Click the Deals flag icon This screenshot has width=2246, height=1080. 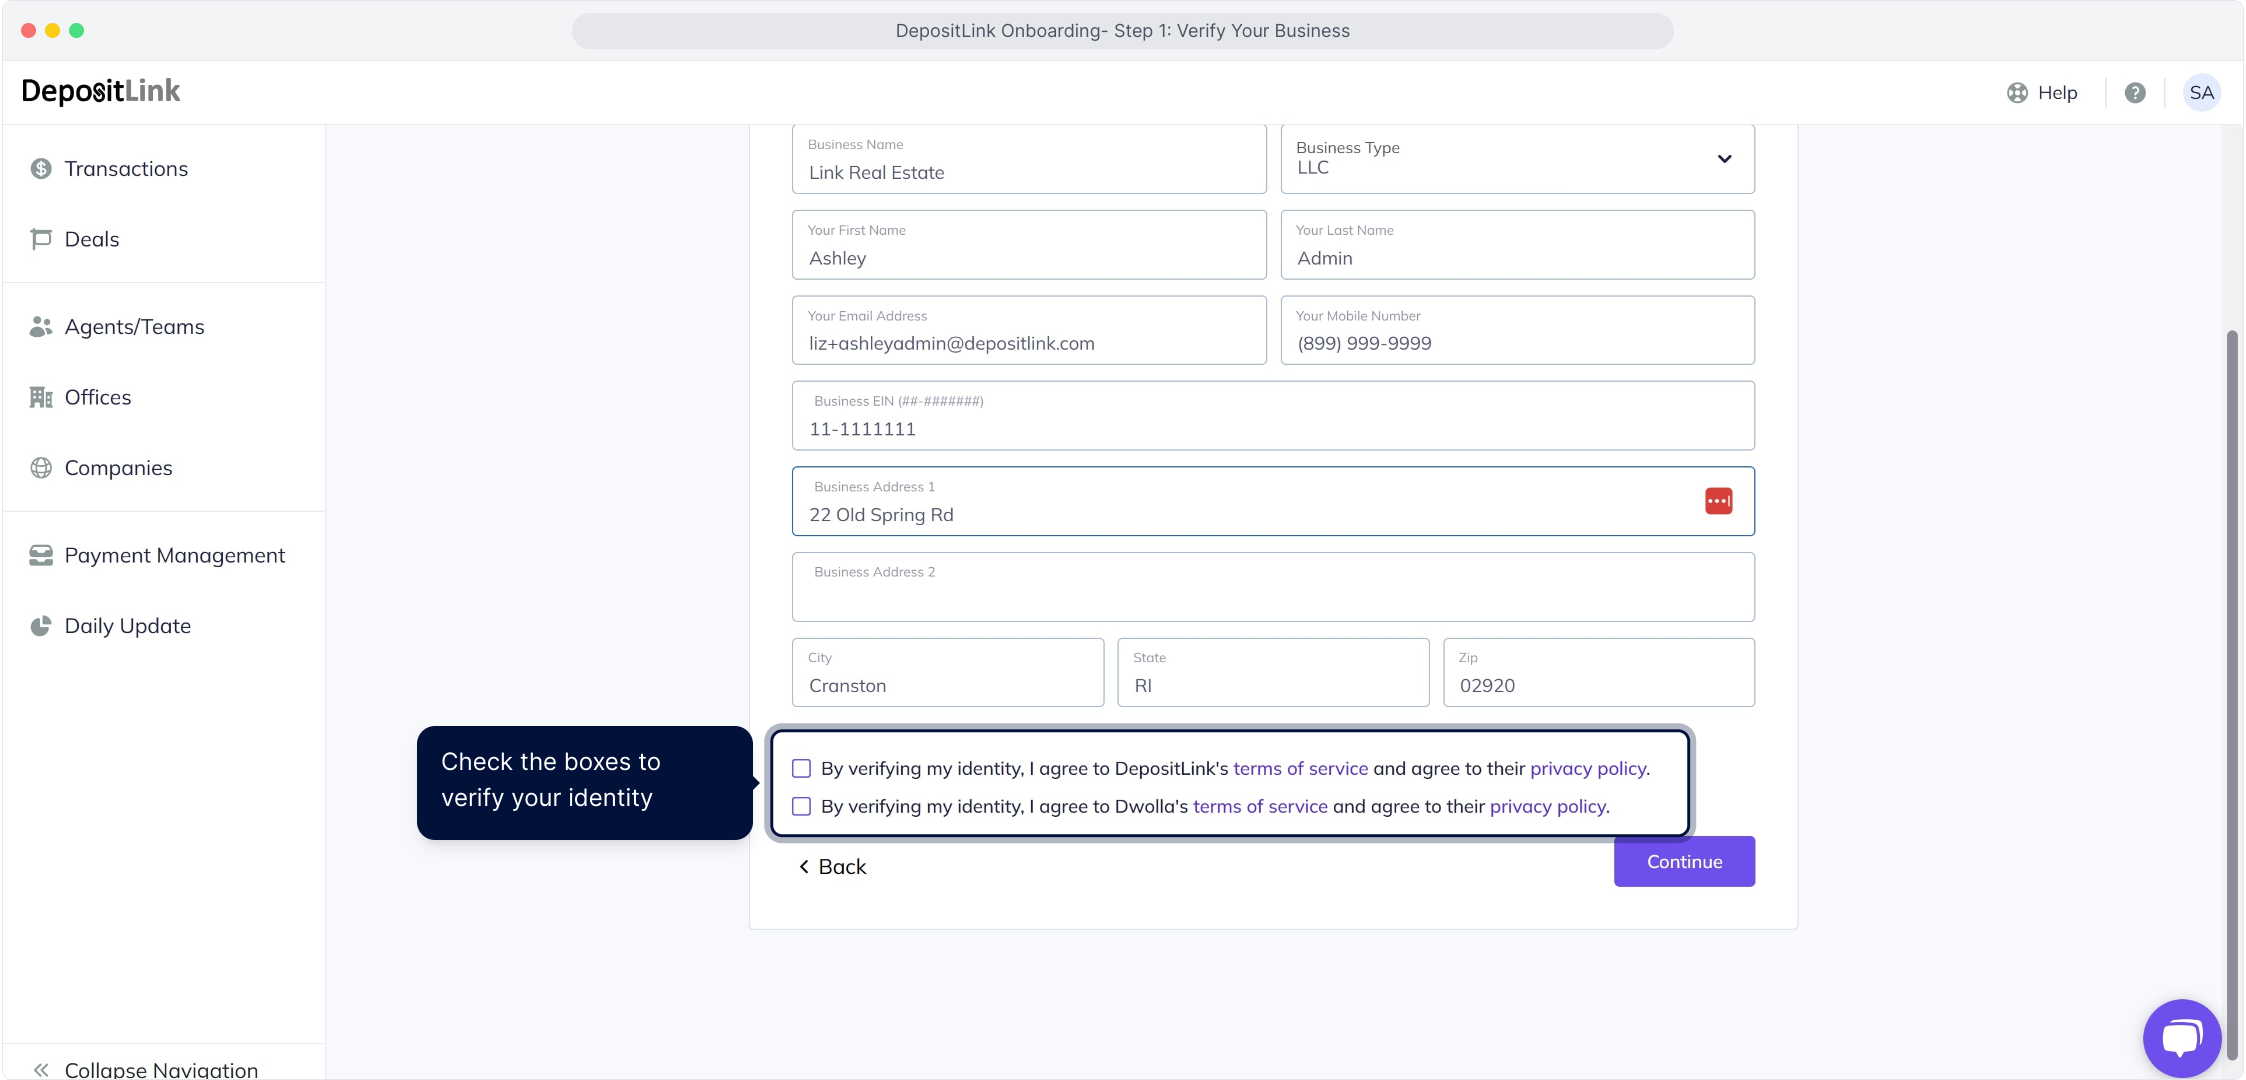click(x=41, y=239)
